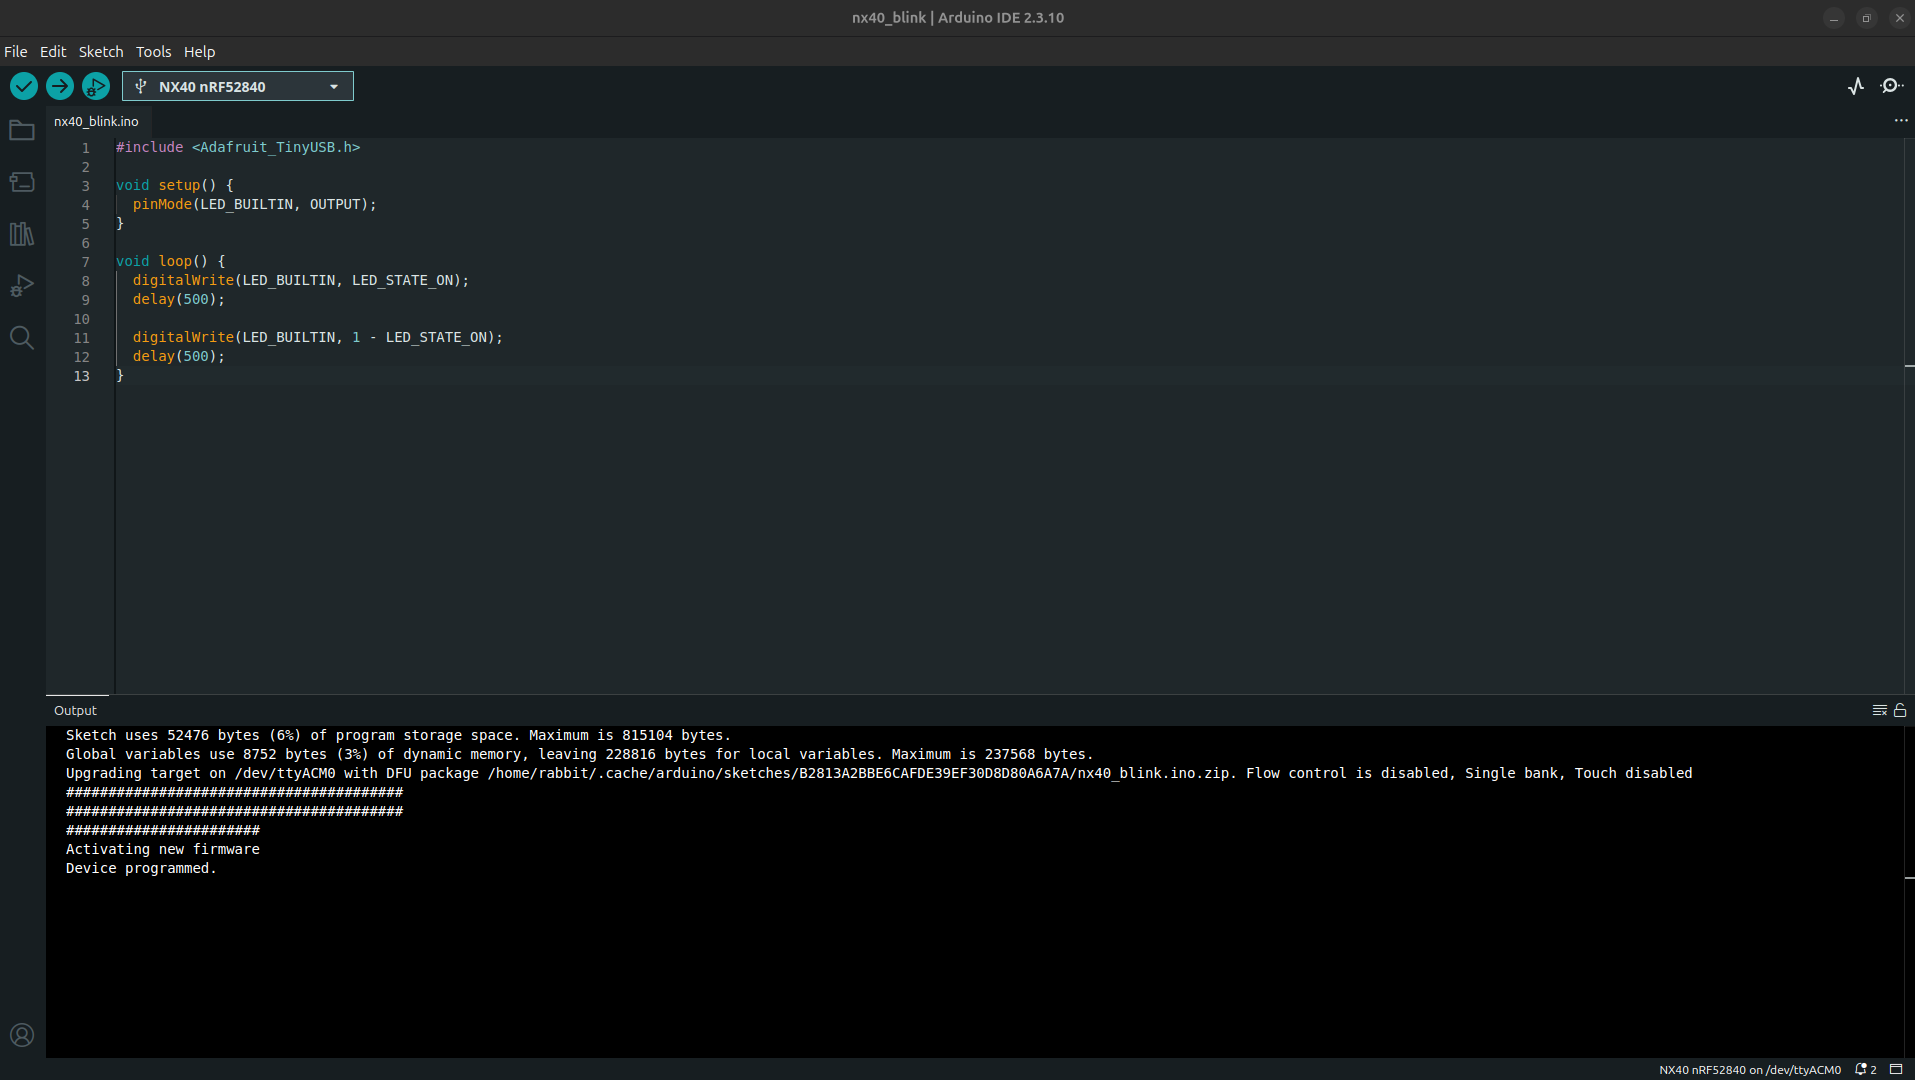Open the Debug sidebar panel
The width and height of the screenshot is (1915, 1080).
22,286
